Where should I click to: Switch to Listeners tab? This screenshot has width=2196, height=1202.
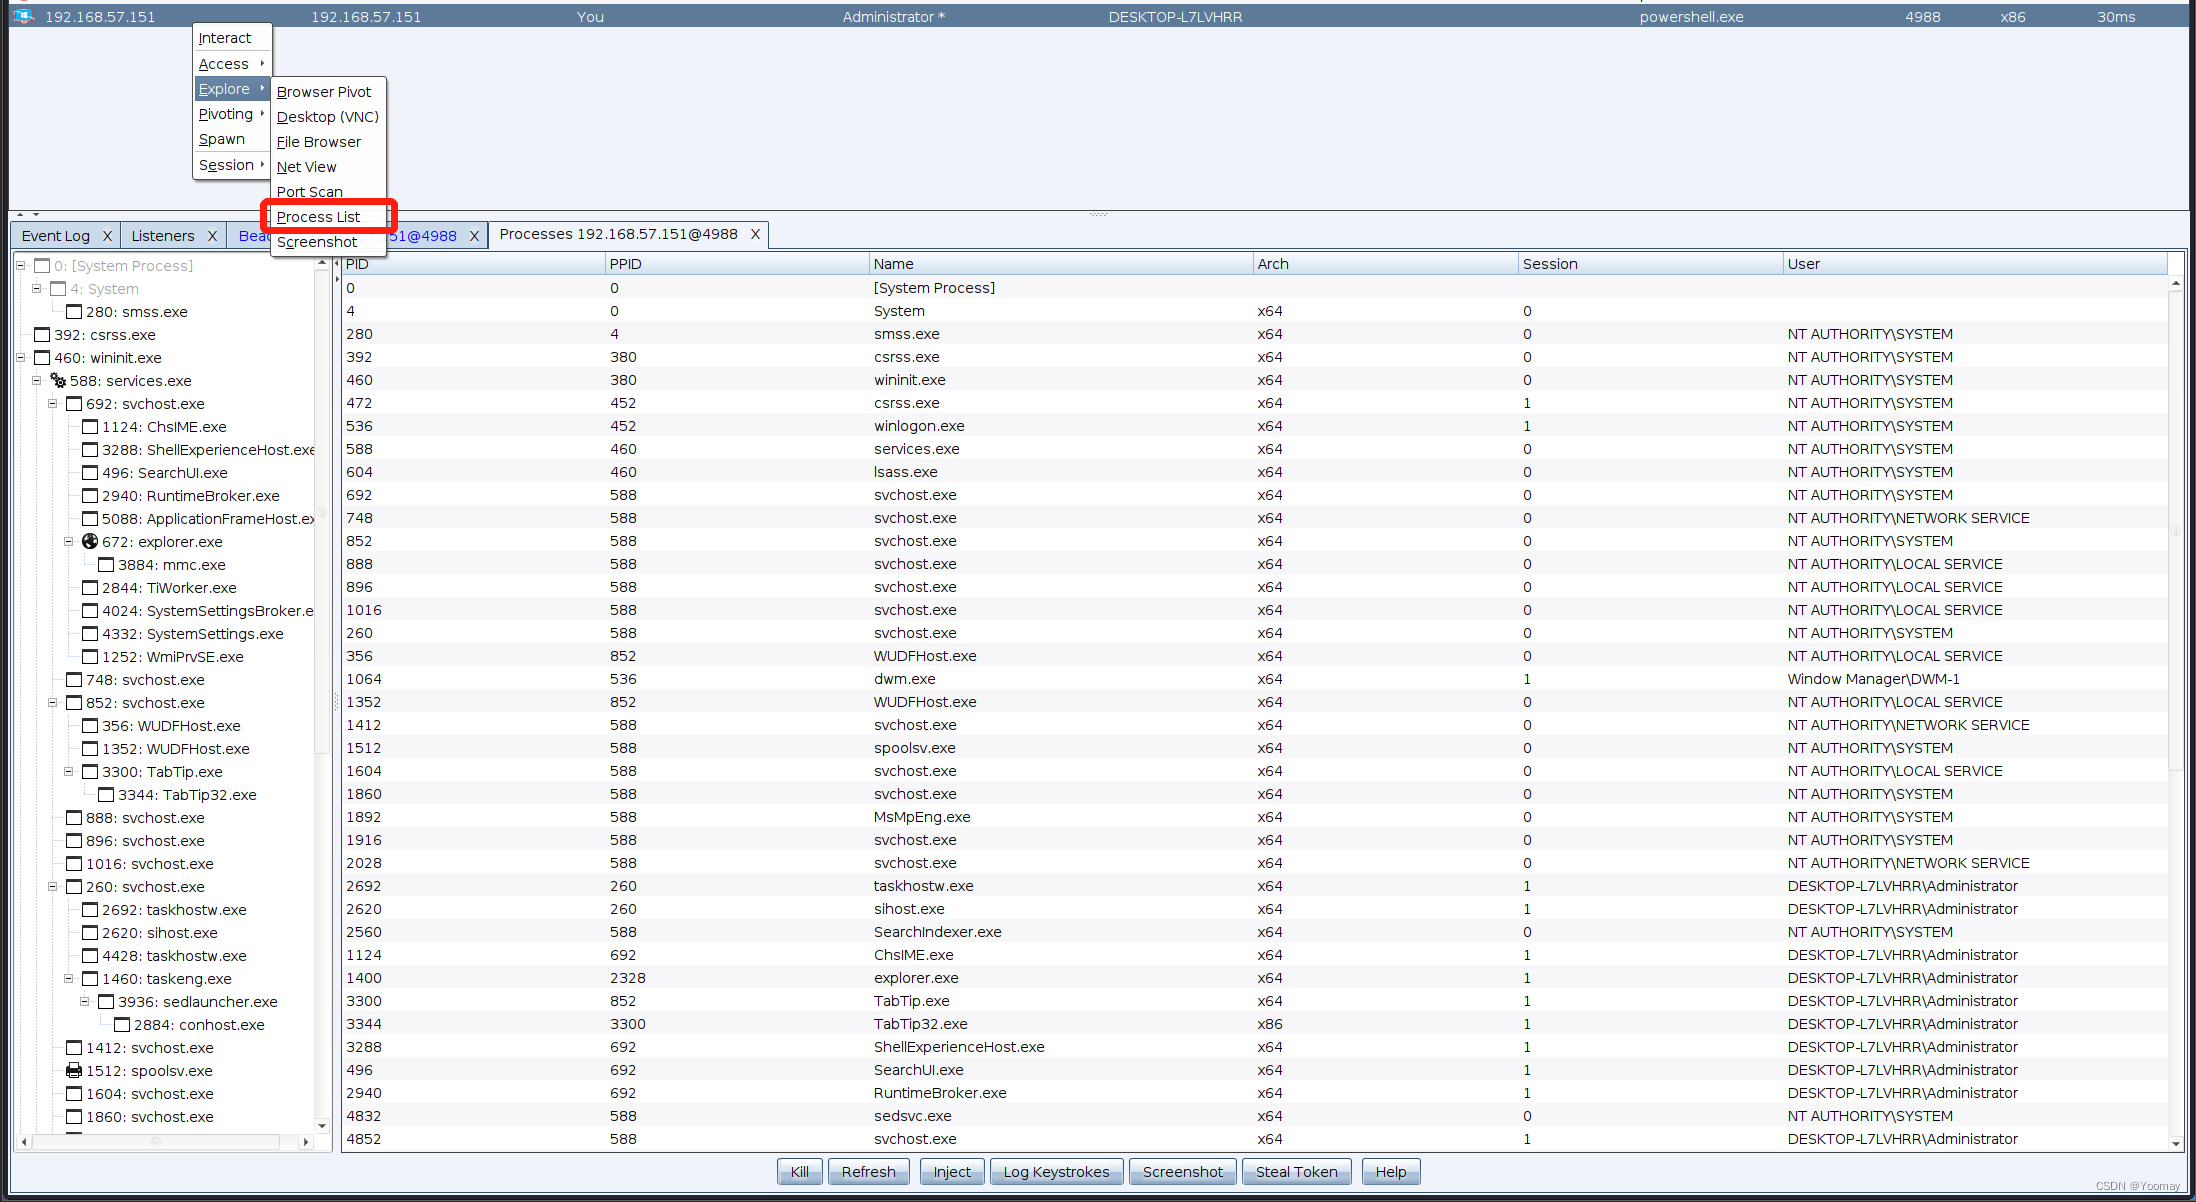click(163, 234)
